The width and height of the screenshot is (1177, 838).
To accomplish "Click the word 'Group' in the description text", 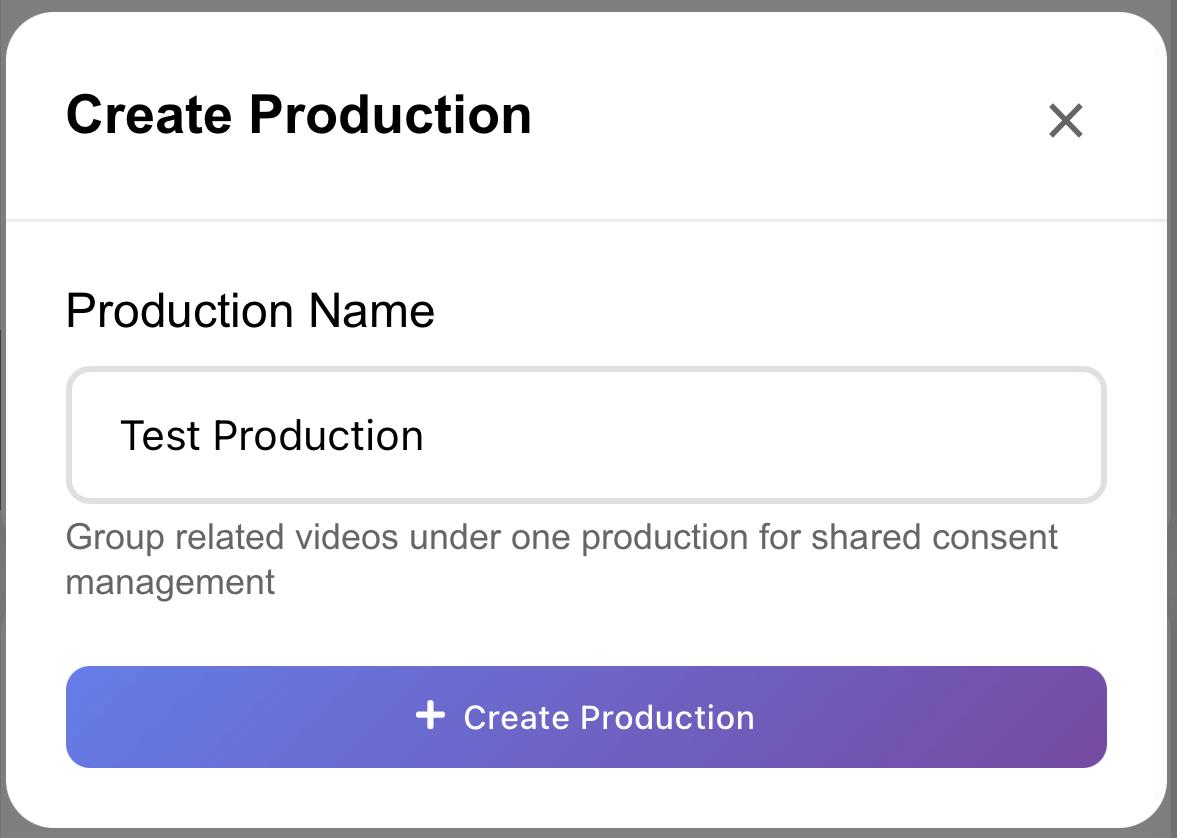I will (x=114, y=537).
